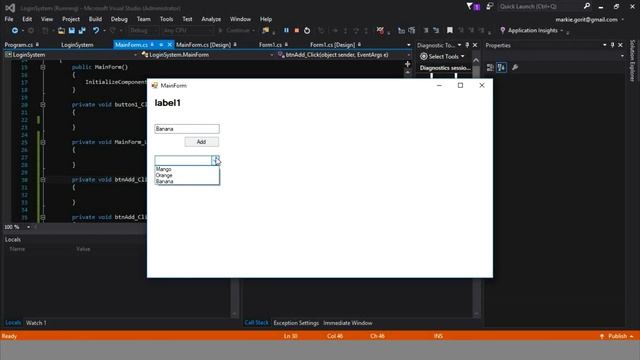640x360 pixels.
Task: Switch to MainForm.cs [Design] tab
Action: (x=204, y=45)
